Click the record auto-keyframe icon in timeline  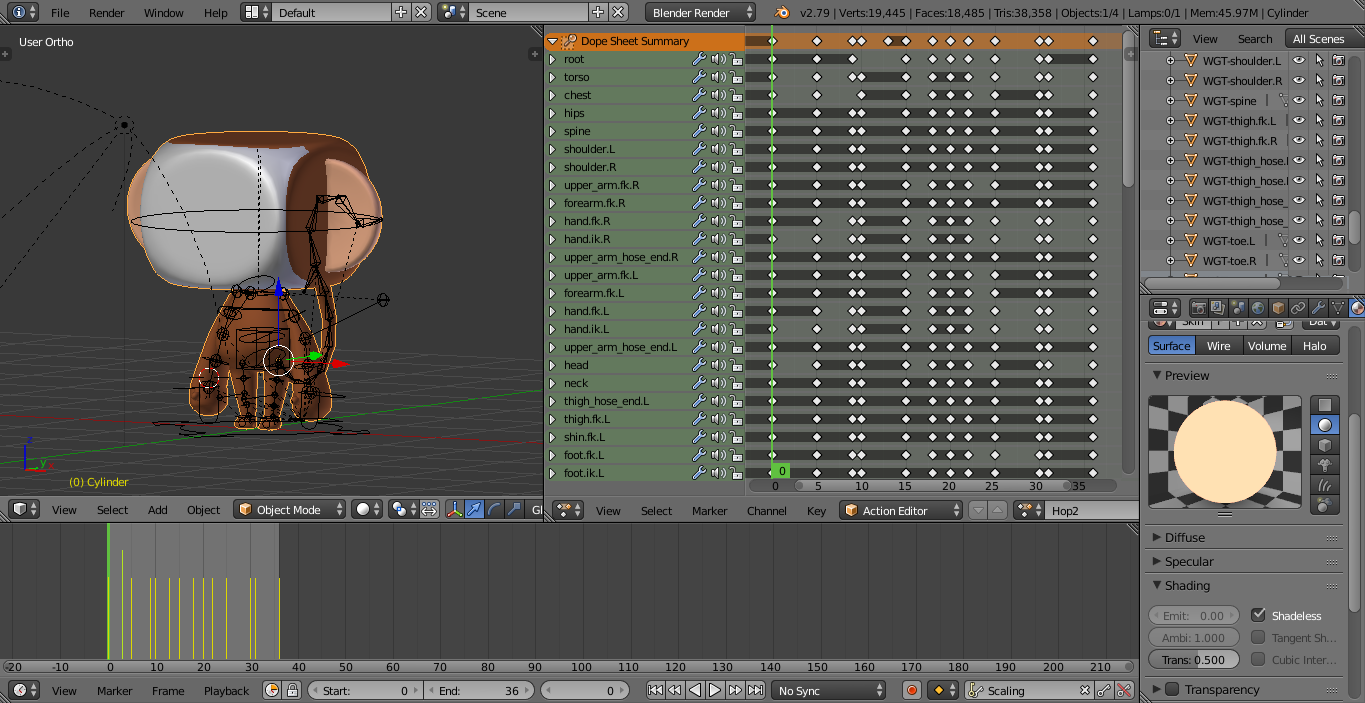pos(910,690)
